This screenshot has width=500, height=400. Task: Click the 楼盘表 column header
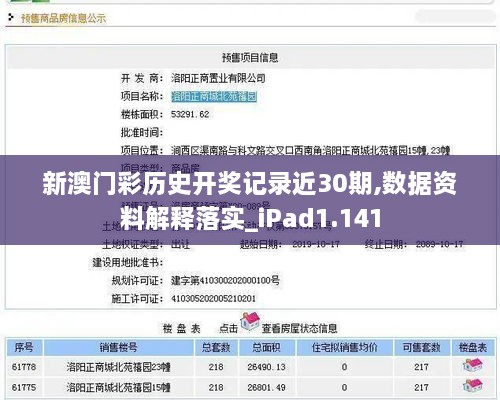[x=473, y=348]
